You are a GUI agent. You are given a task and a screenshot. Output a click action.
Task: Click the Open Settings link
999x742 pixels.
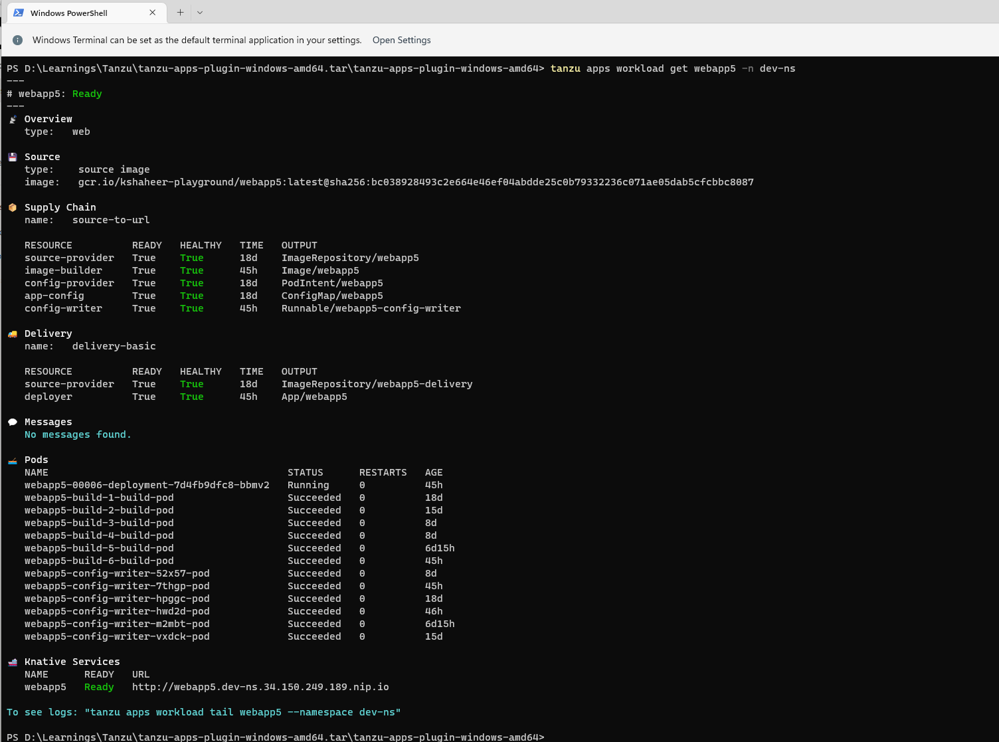401,40
